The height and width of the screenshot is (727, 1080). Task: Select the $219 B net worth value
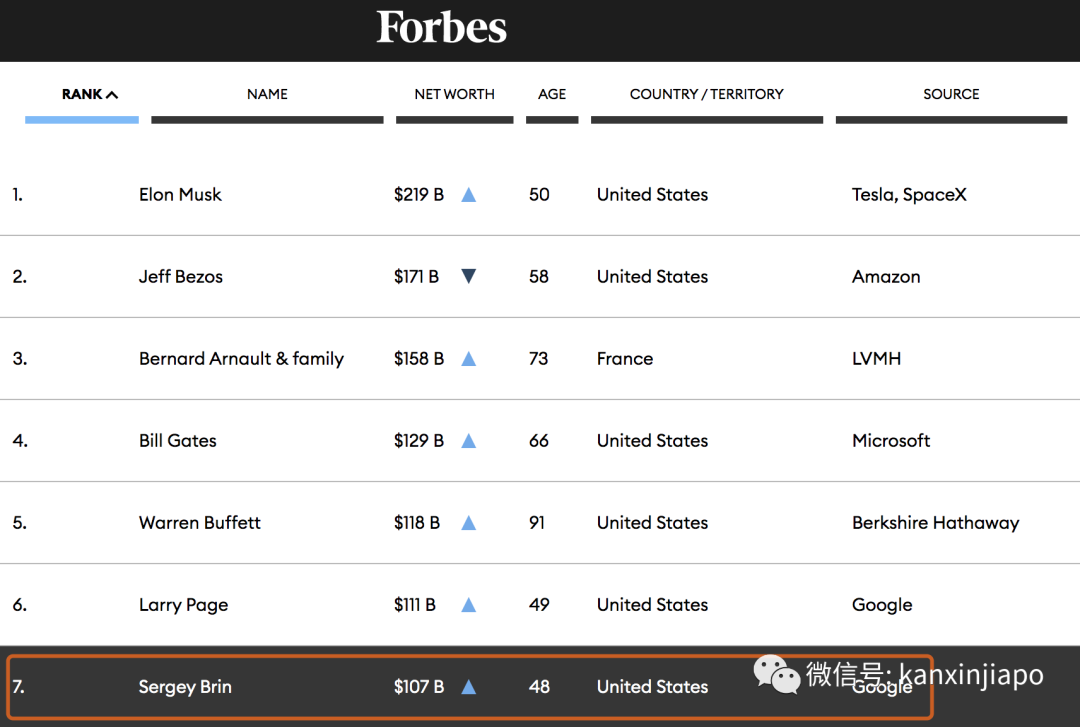pos(419,194)
